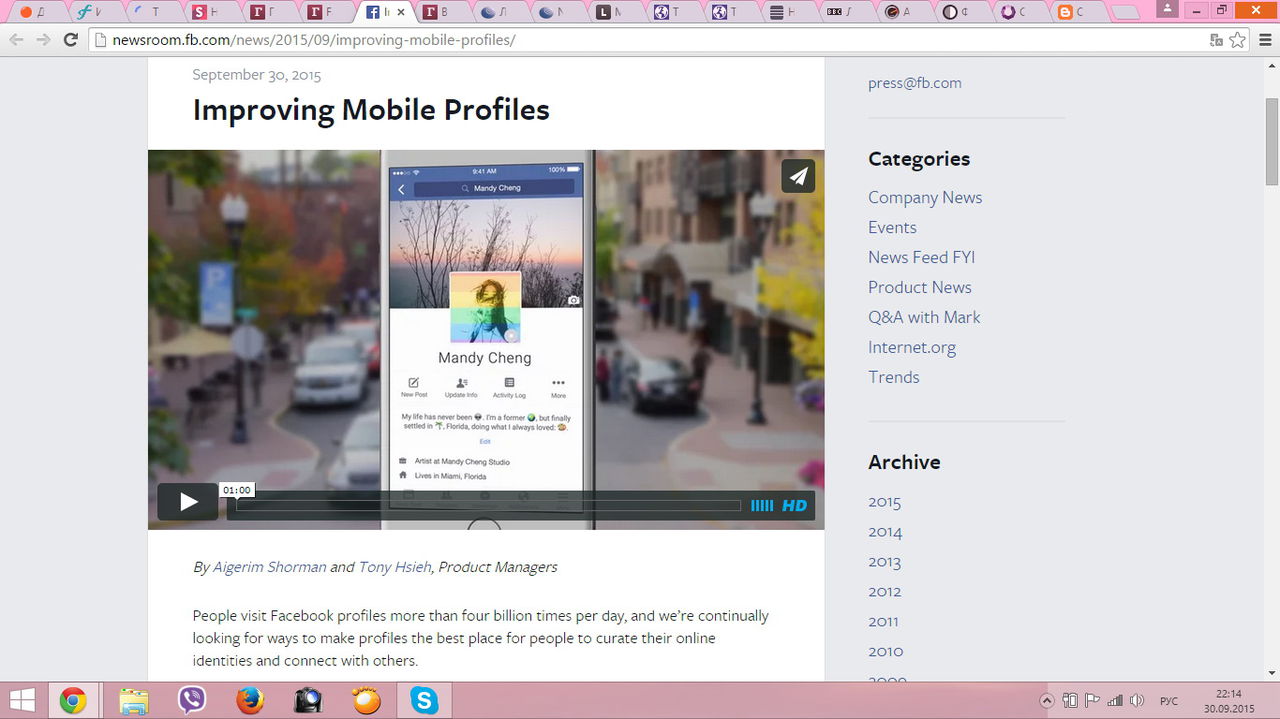Adjust the video volume bars

(x=762, y=506)
